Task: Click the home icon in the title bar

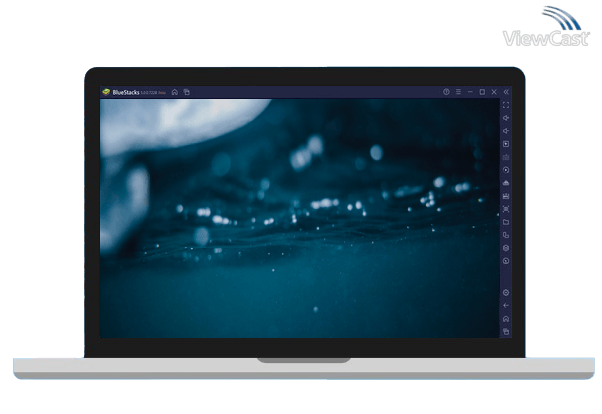Action: pyautogui.click(x=174, y=92)
